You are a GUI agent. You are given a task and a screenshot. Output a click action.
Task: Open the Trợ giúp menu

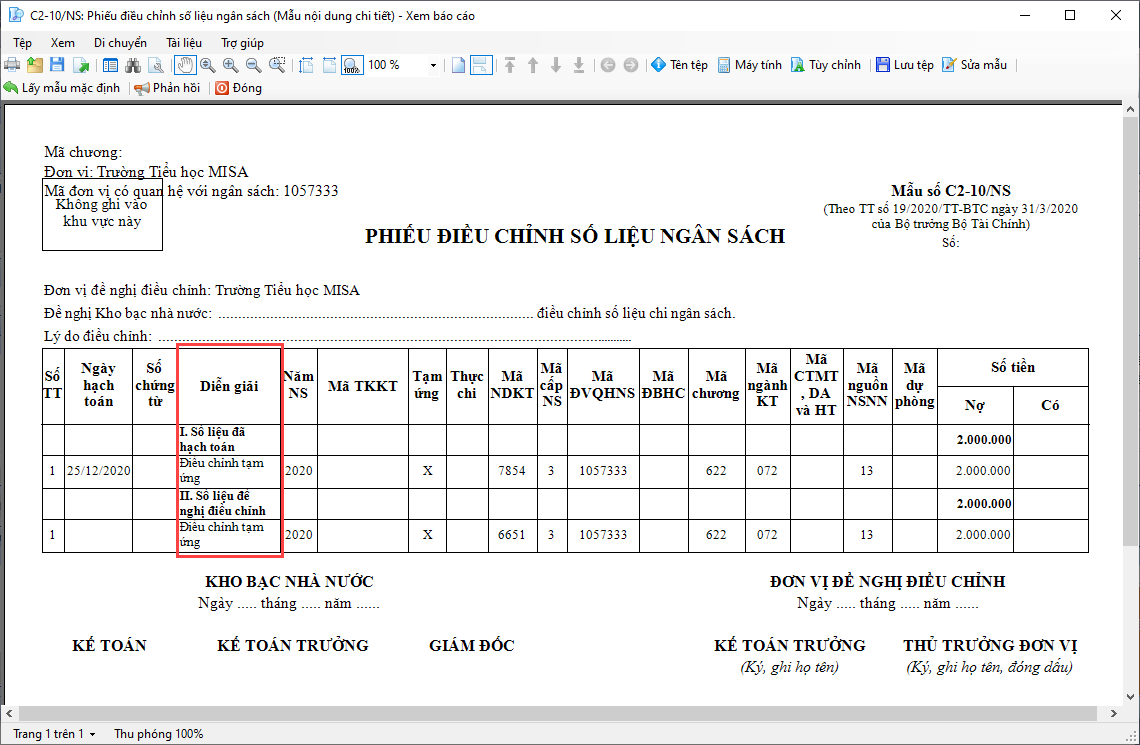(242, 43)
